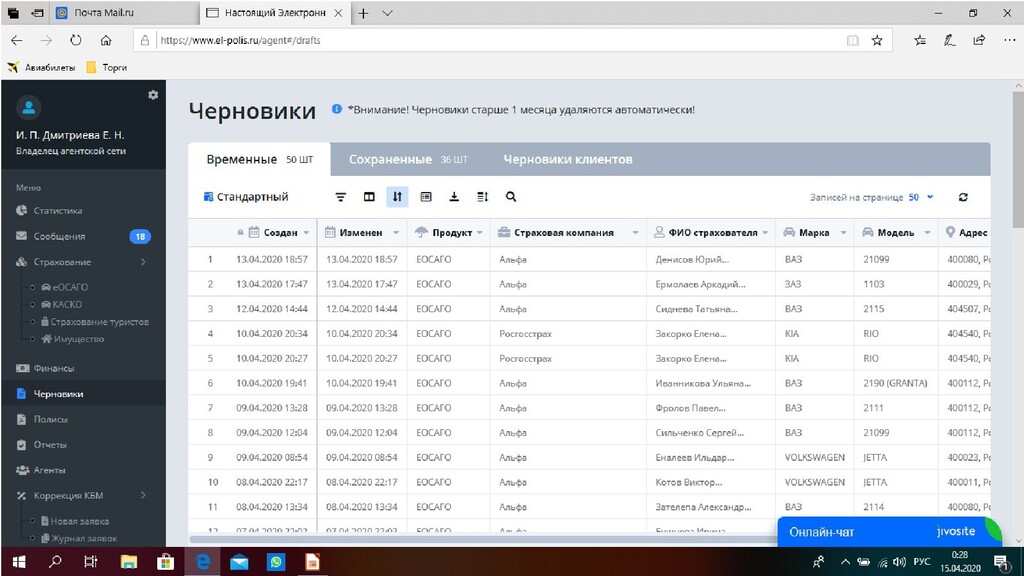The width and height of the screenshot is (1024, 576).
Task: Select the Стандартный view preset
Action: [x=246, y=197]
